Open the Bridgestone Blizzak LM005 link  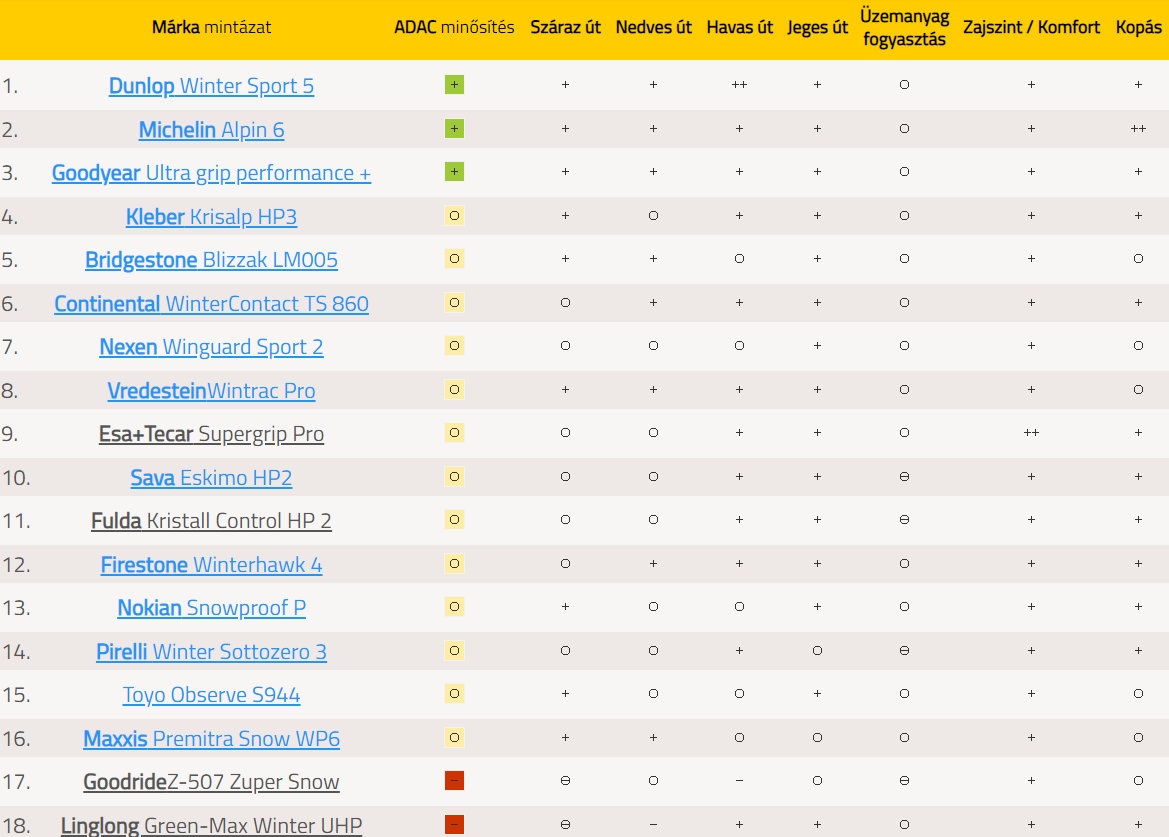pyautogui.click(x=211, y=260)
